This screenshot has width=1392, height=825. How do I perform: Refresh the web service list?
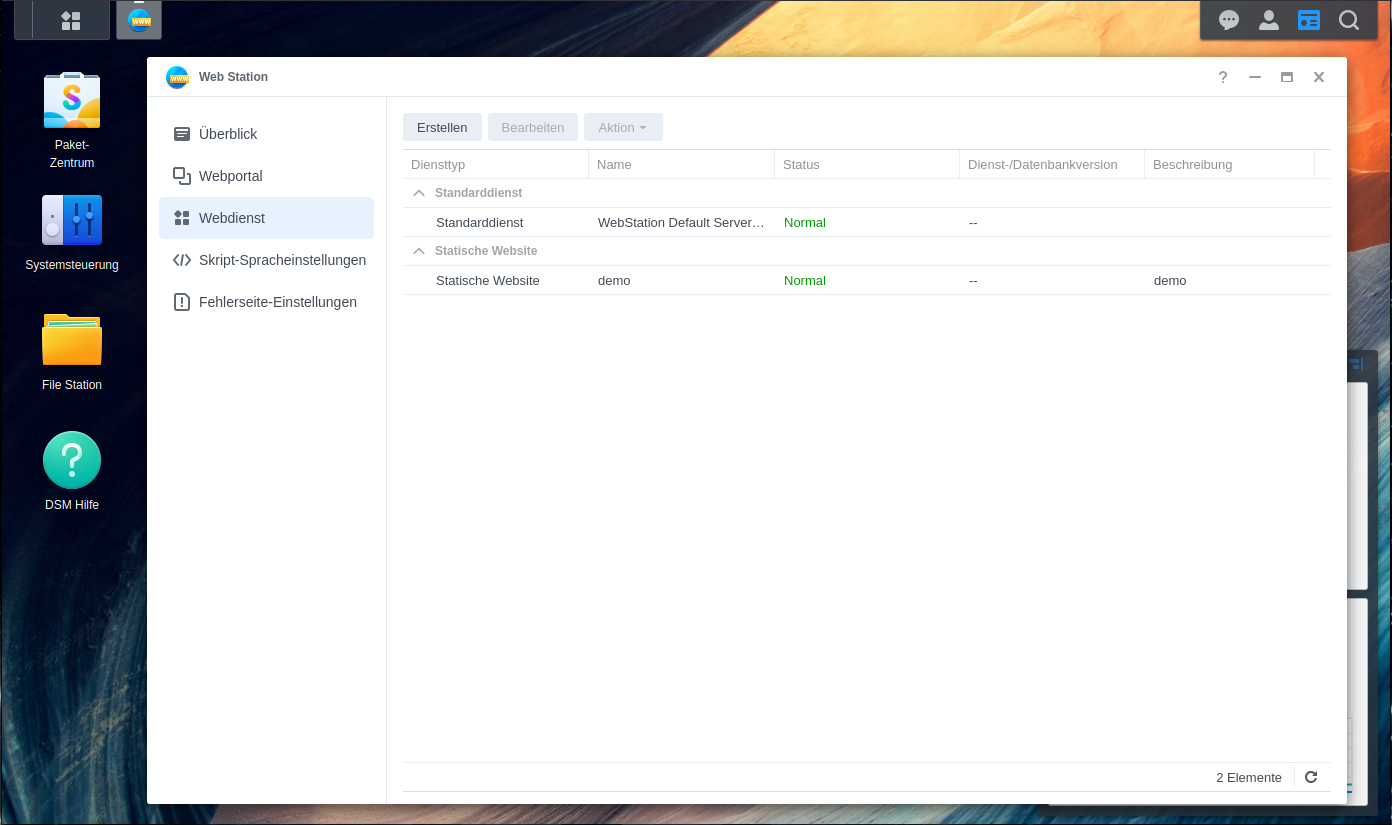click(x=1311, y=777)
